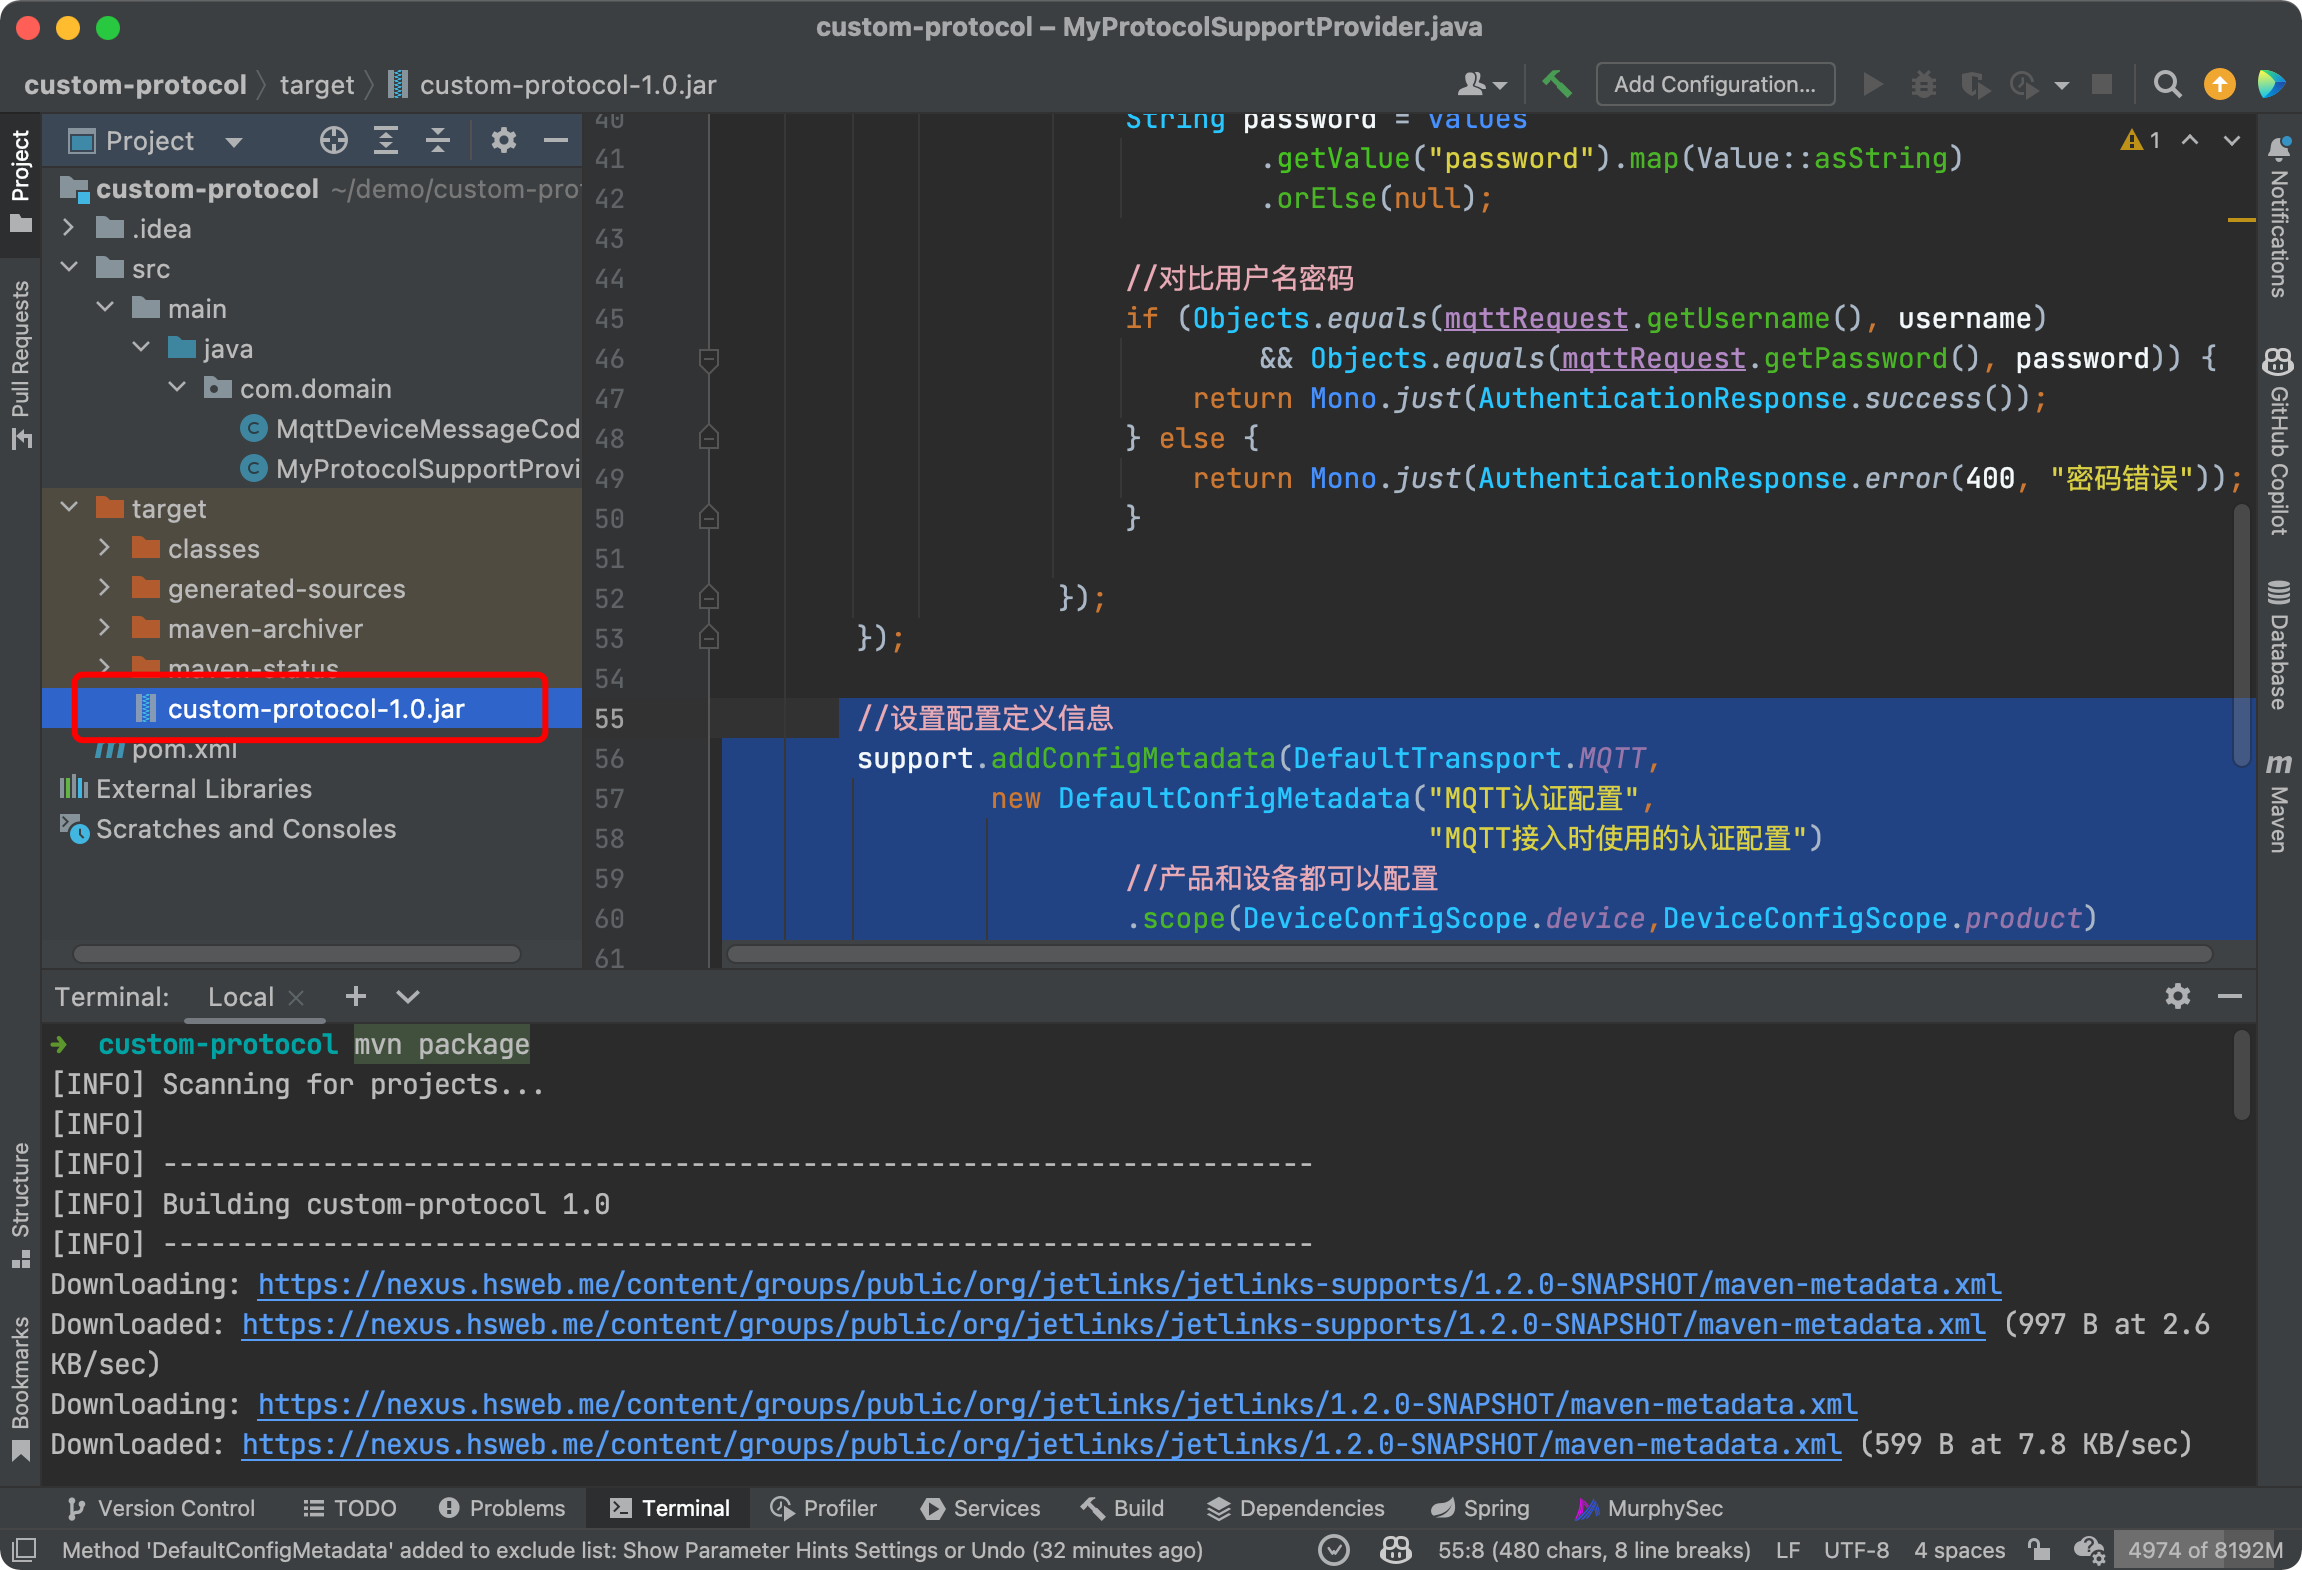
Task: Open the Spring tab
Action: point(1480,1508)
